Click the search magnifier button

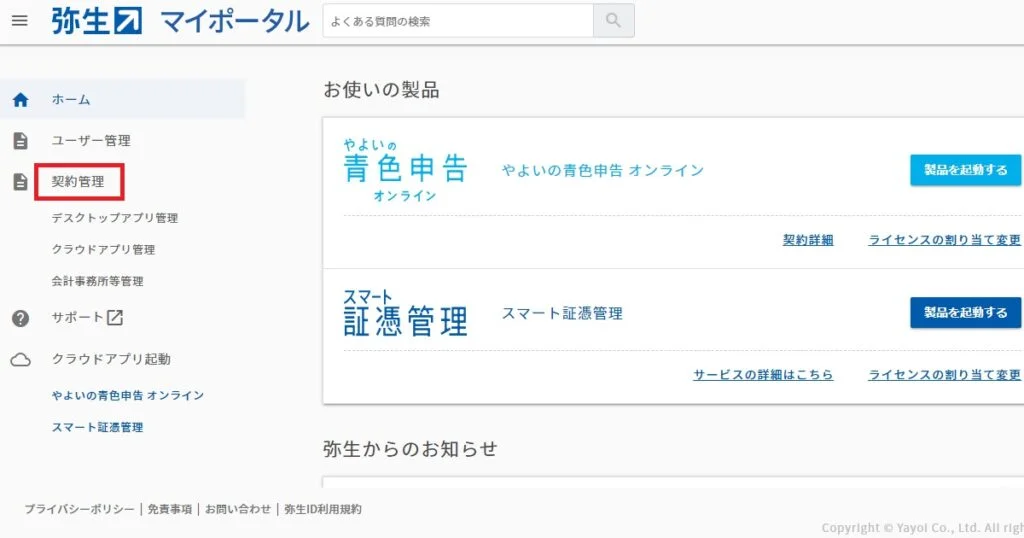613,20
